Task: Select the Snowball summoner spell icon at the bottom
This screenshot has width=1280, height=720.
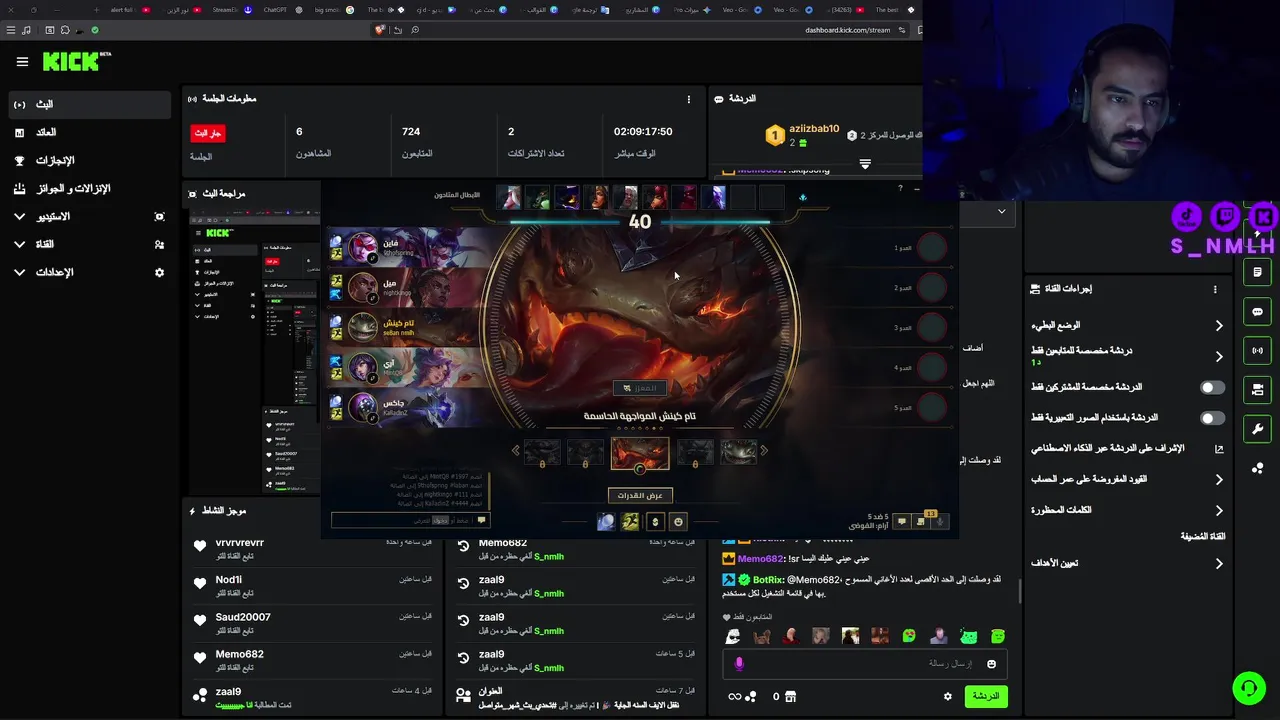Action: [605, 521]
